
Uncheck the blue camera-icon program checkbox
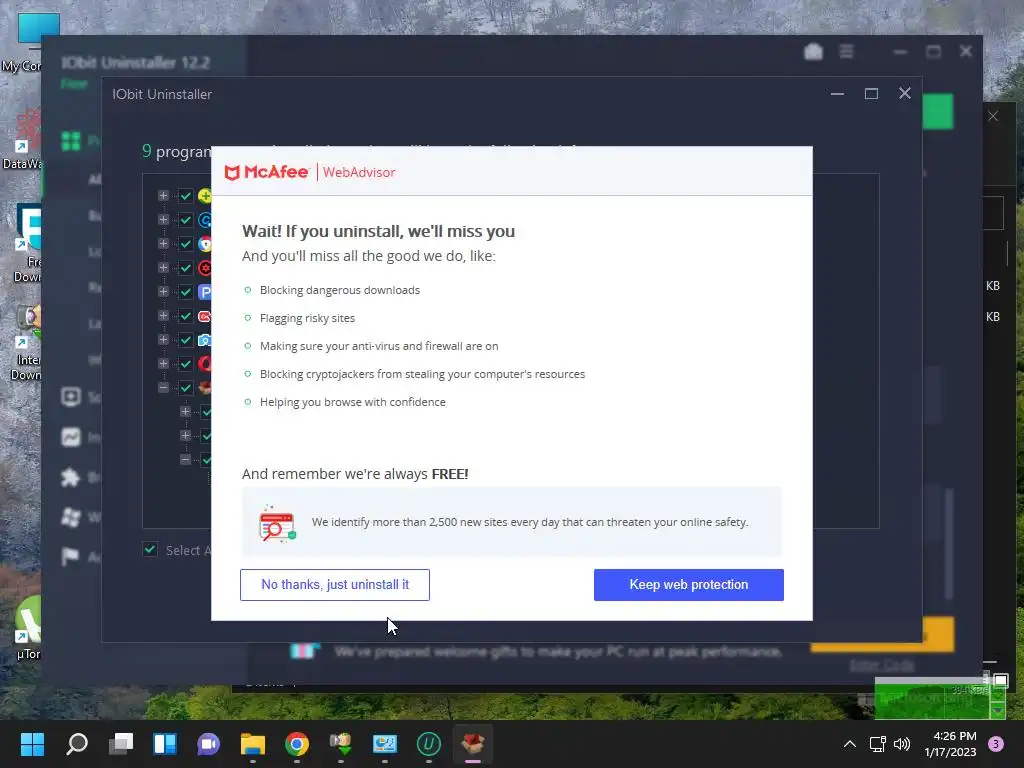[185, 340]
